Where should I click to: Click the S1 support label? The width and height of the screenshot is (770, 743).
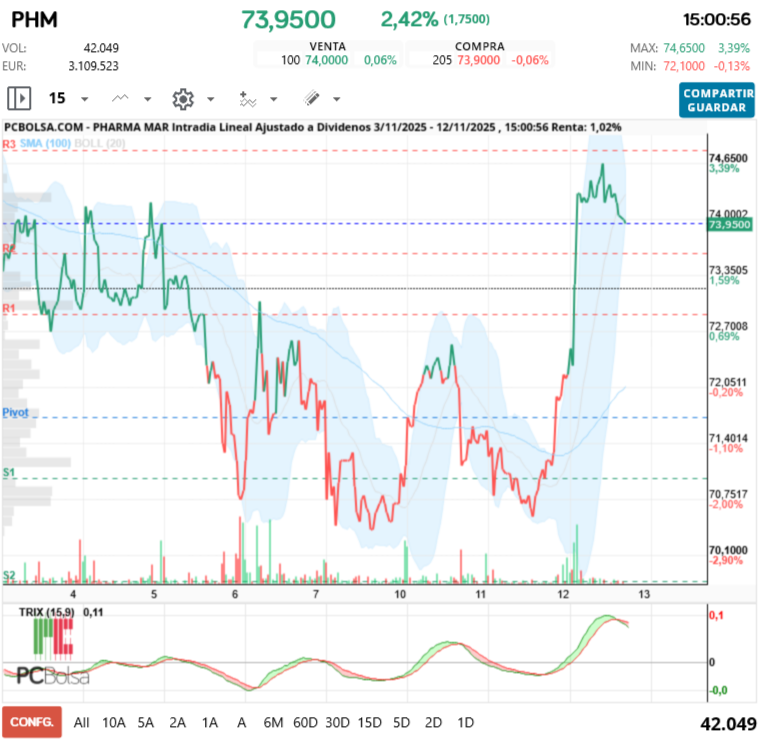tap(9, 472)
